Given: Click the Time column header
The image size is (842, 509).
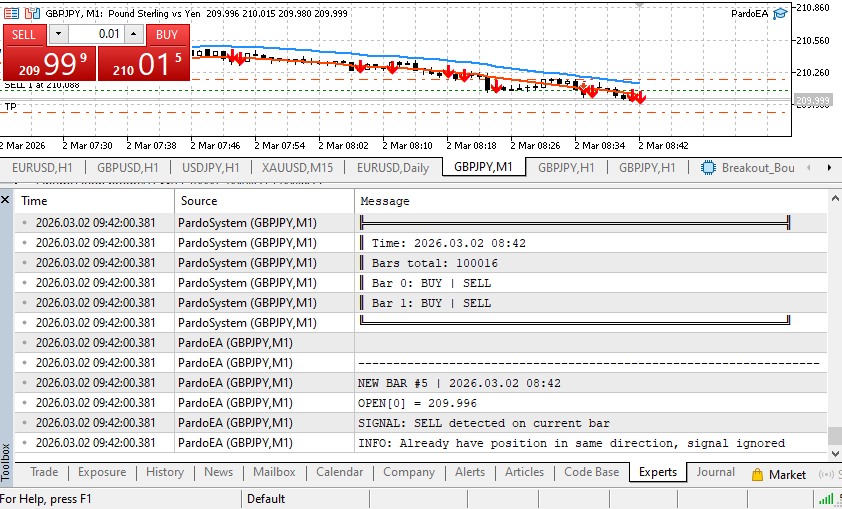Looking at the screenshot, I should [95, 201].
